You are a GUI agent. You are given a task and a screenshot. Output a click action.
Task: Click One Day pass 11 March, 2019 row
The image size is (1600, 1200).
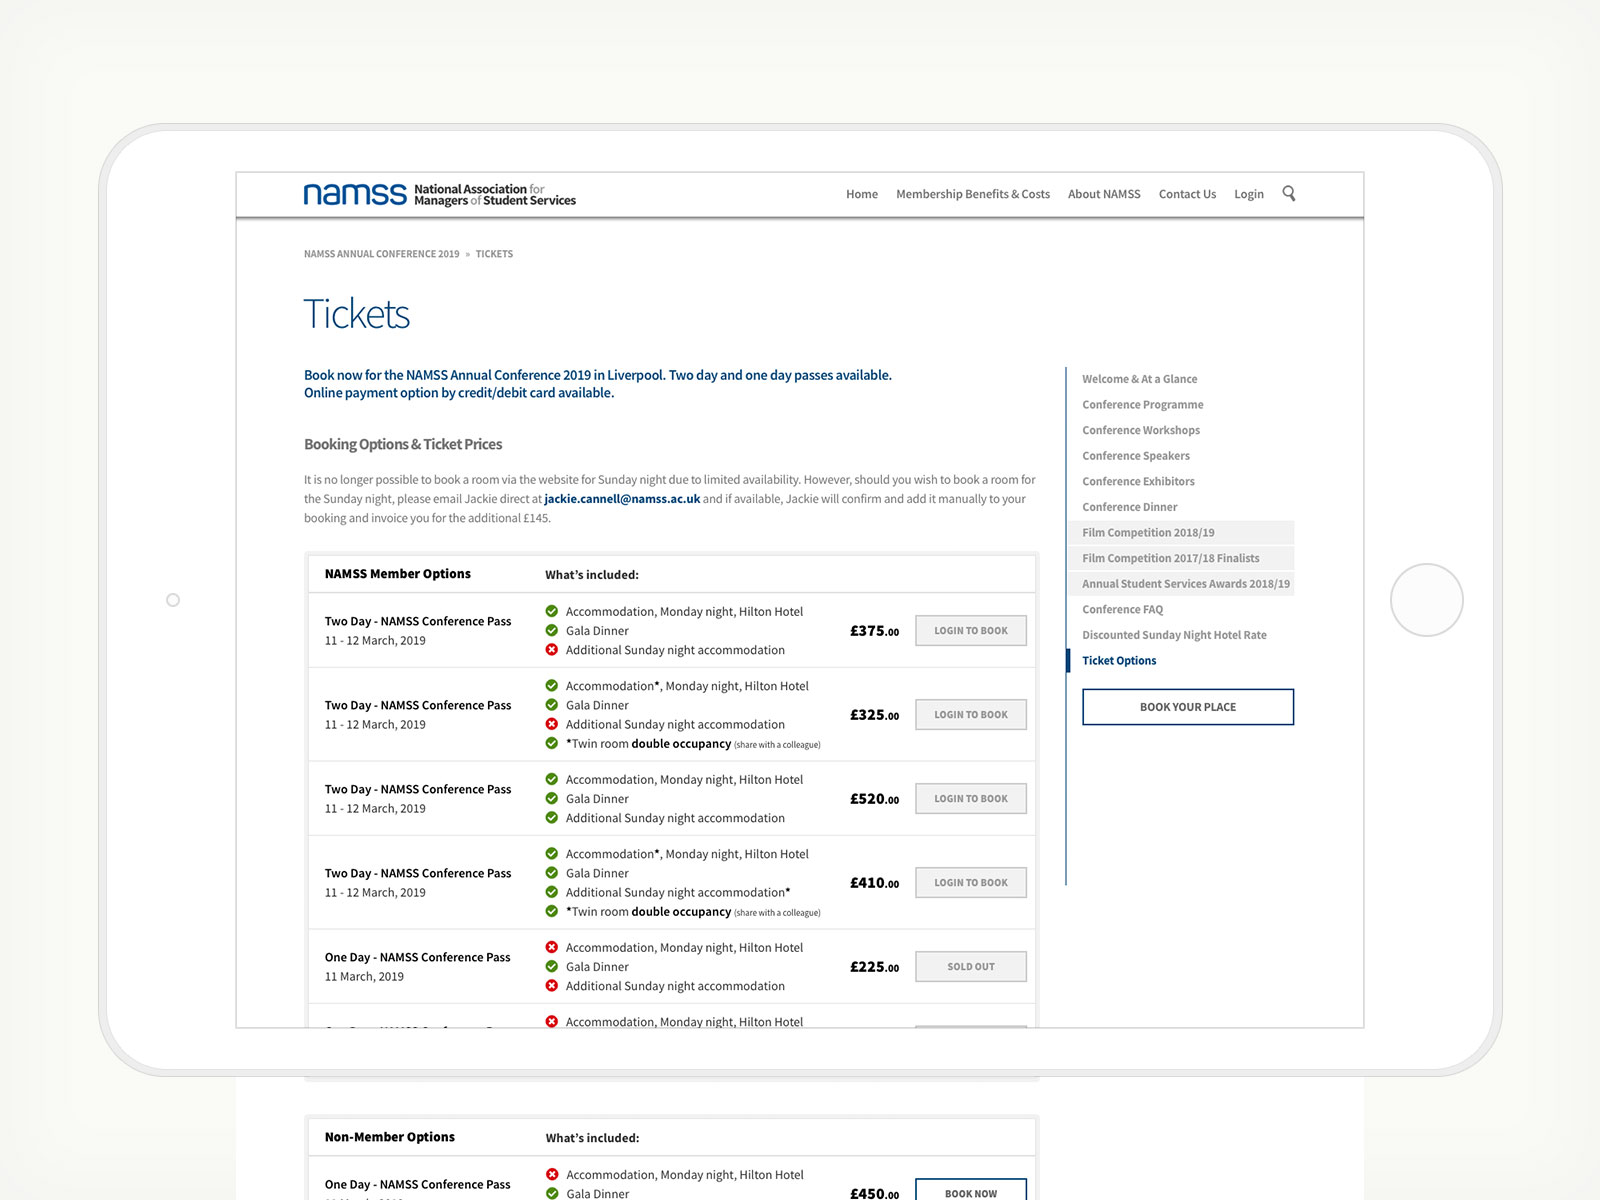[x=672, y=967]
